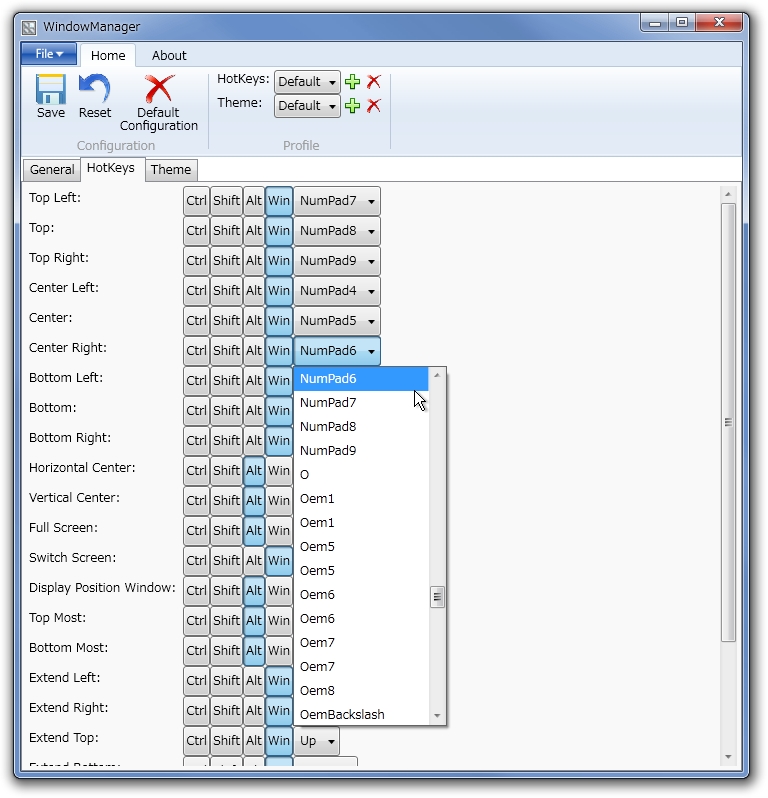Choose NumPad9 from the dropdown list
768x798 pixels.
tap(361, 451)
